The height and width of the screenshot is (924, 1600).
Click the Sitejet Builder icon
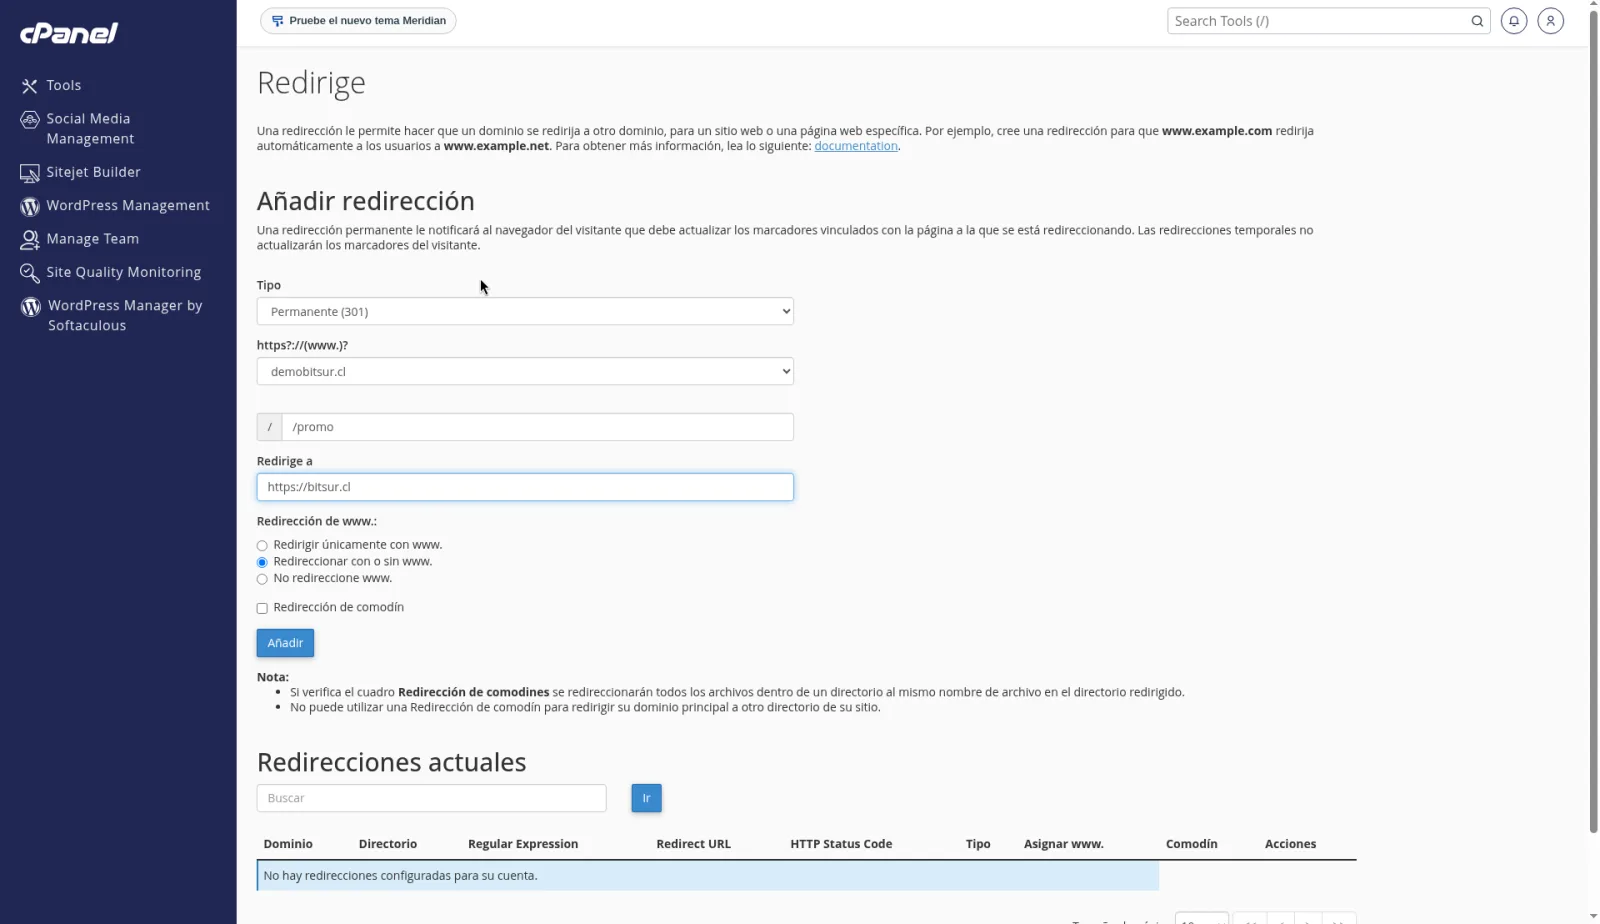[30, 173]
